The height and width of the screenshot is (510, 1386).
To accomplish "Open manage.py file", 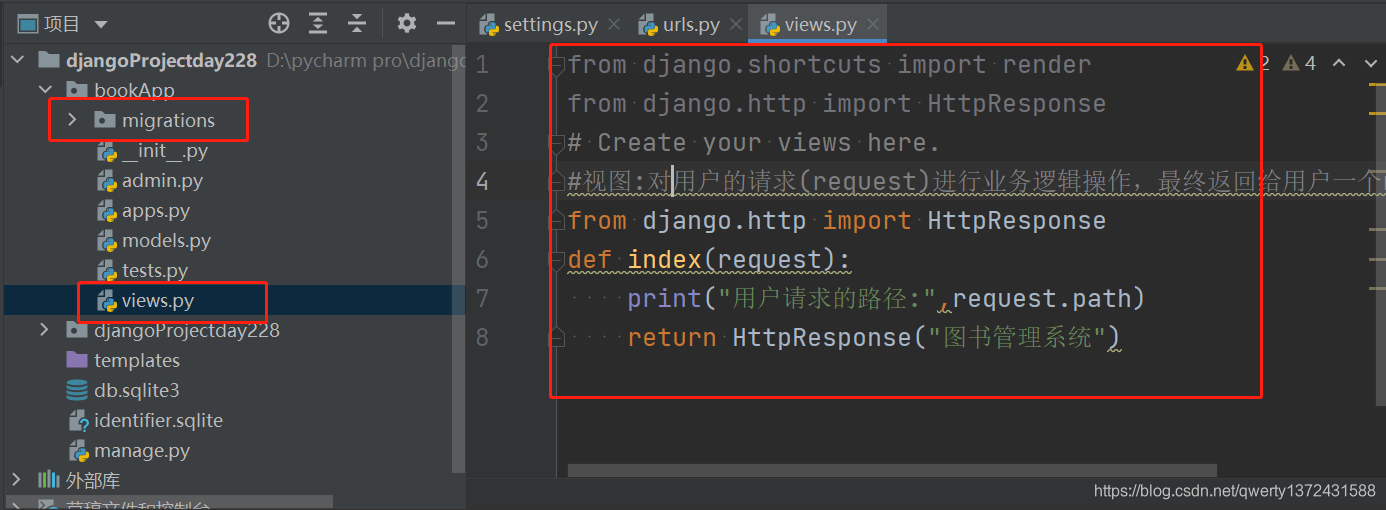I will tap(142, 450).
